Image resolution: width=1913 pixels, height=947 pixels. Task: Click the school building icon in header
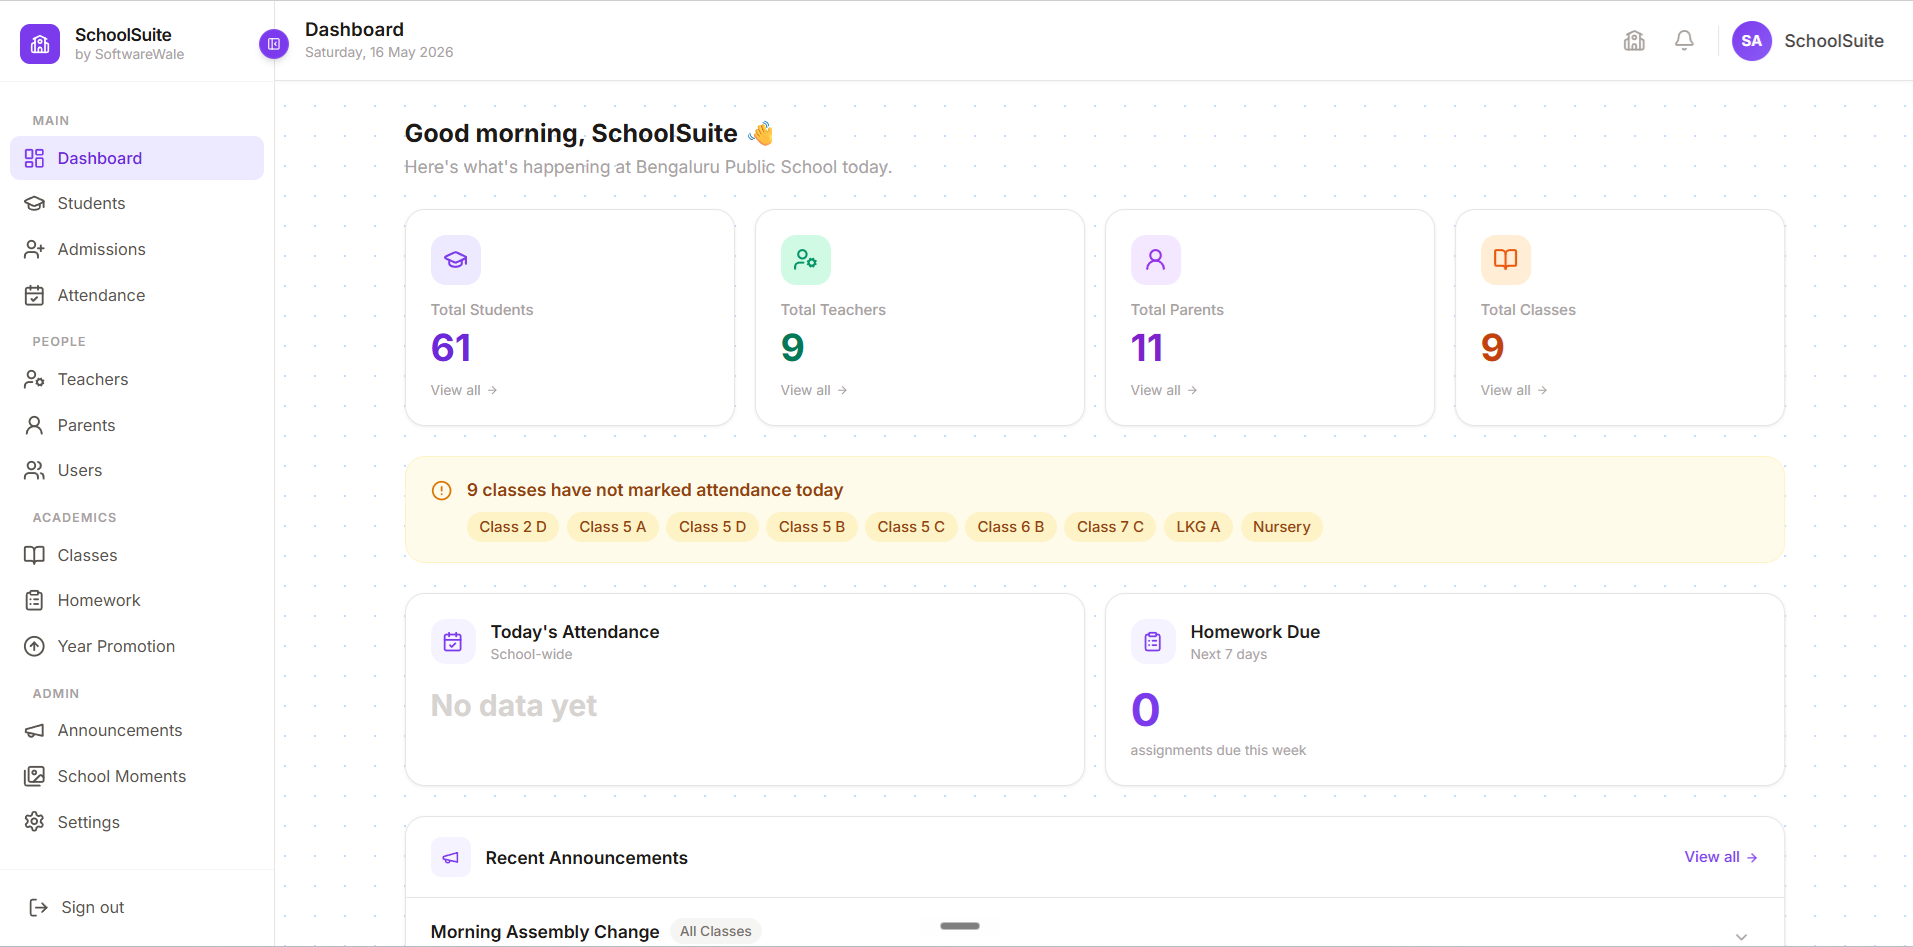click(x=1634, y=41)
